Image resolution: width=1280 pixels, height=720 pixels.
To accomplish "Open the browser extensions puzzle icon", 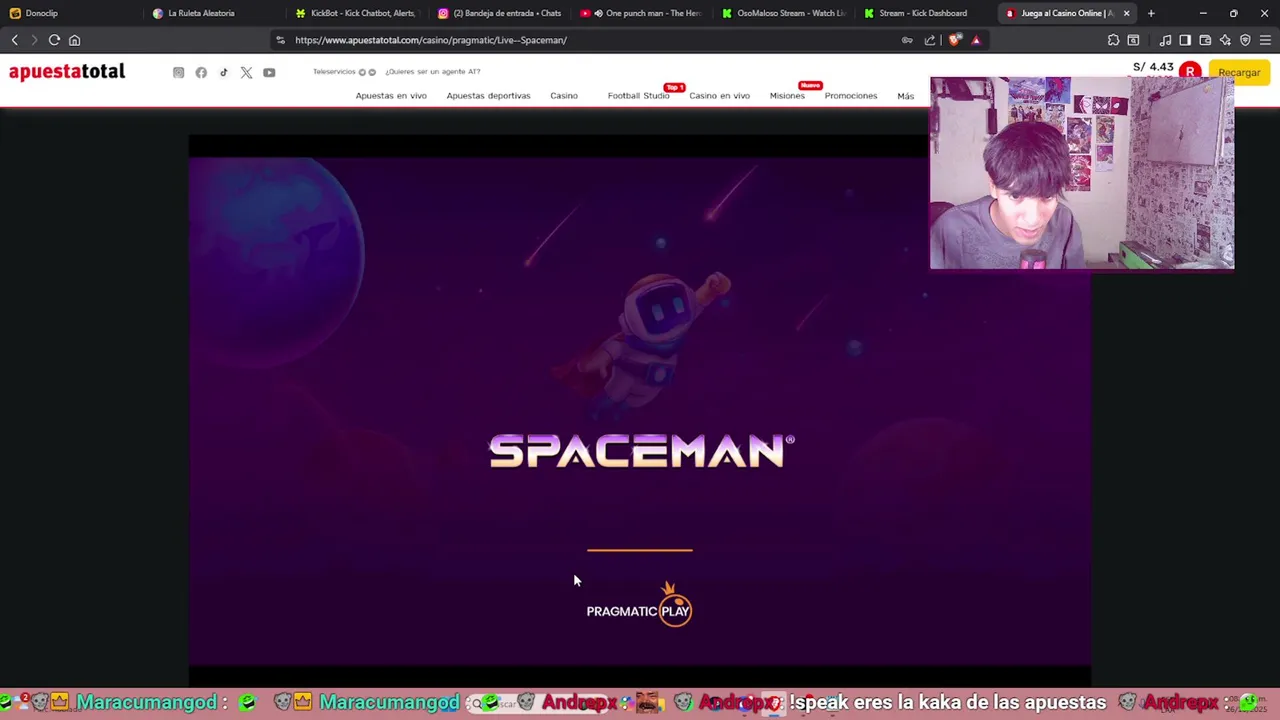I will [1113, 40].
